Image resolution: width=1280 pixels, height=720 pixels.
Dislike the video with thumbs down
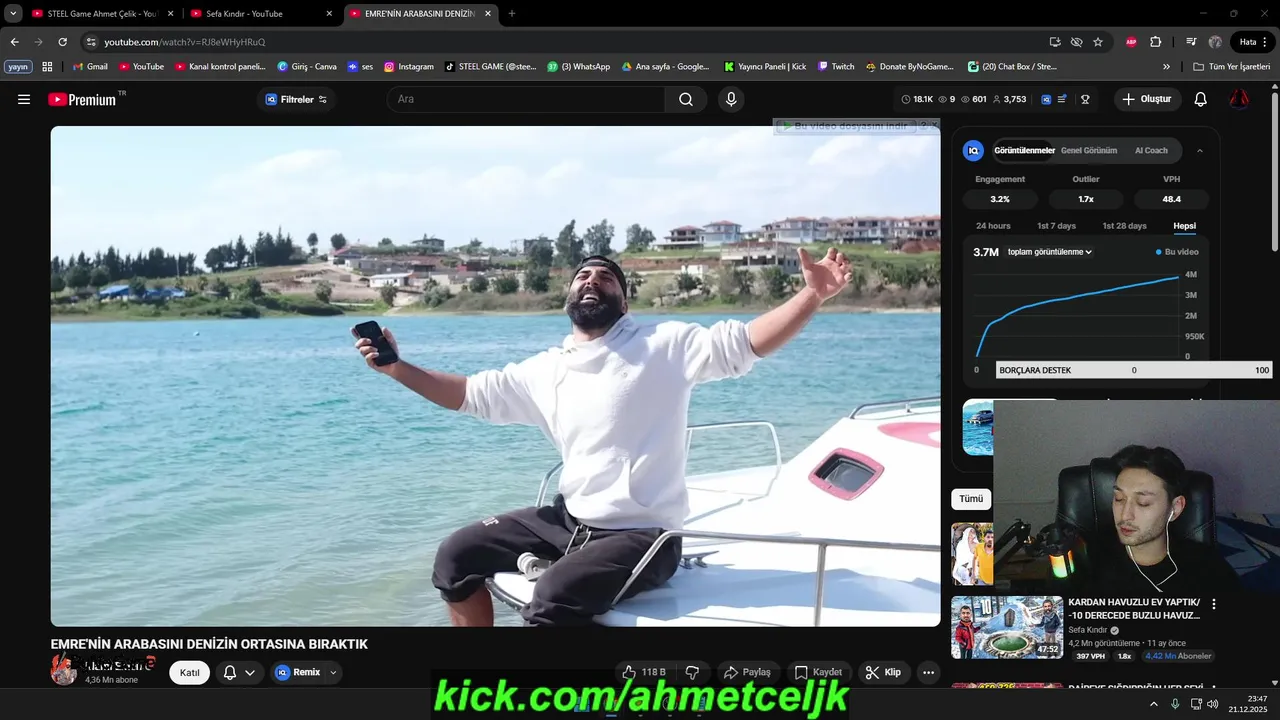tap(691, 672)
